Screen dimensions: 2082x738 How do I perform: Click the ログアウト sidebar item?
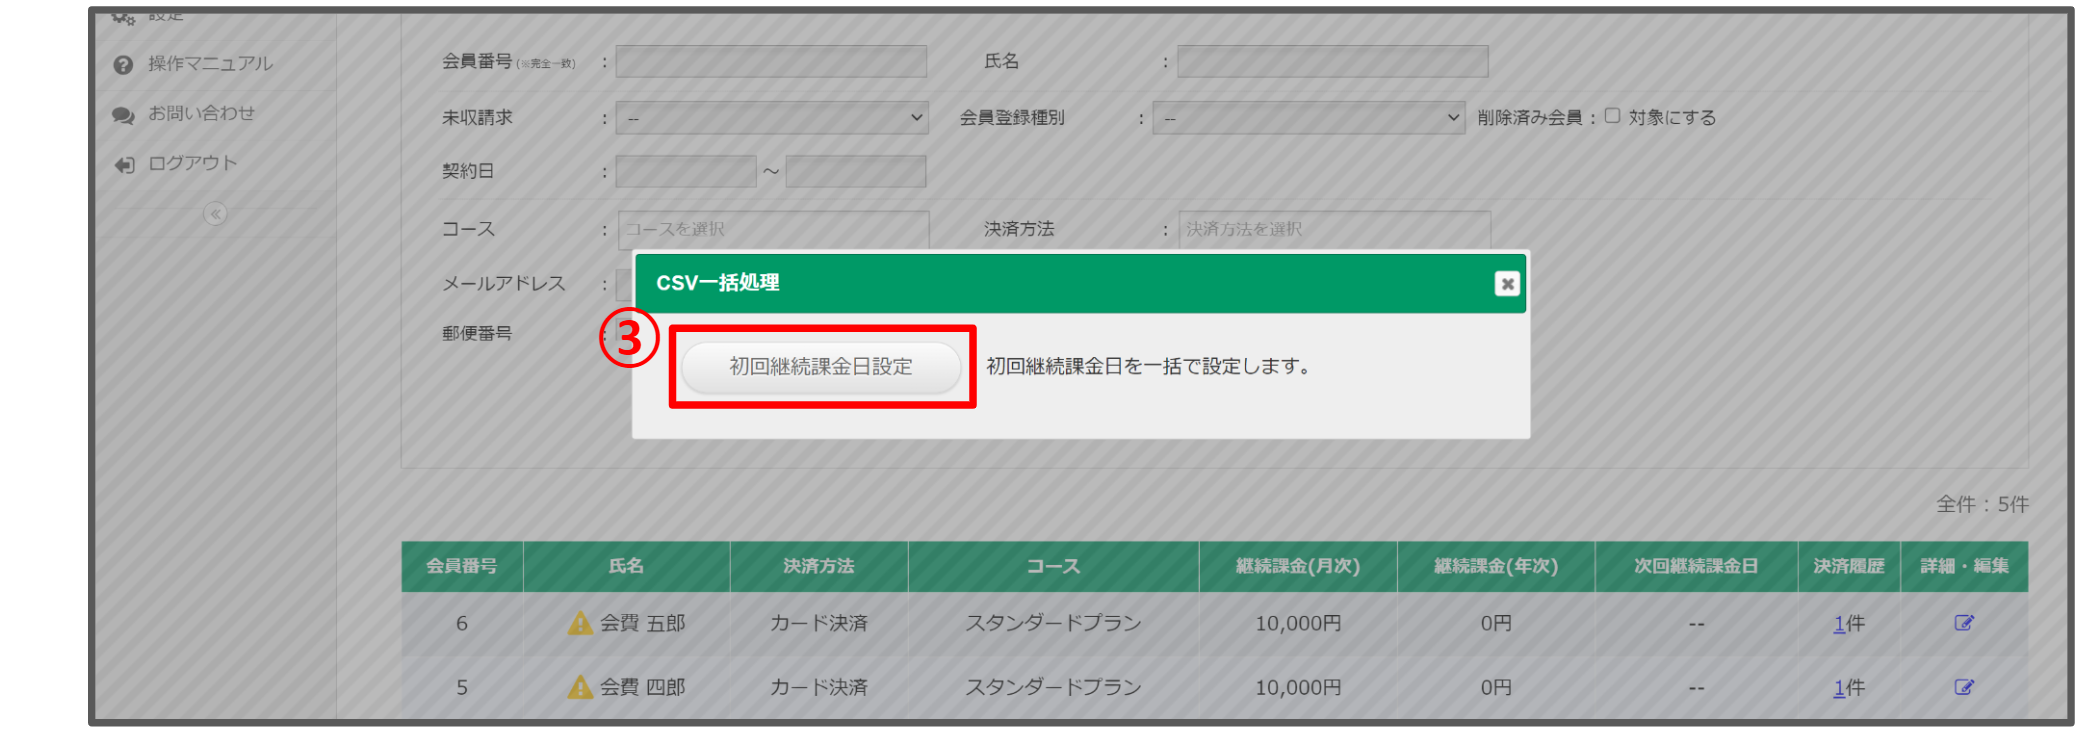192,164
